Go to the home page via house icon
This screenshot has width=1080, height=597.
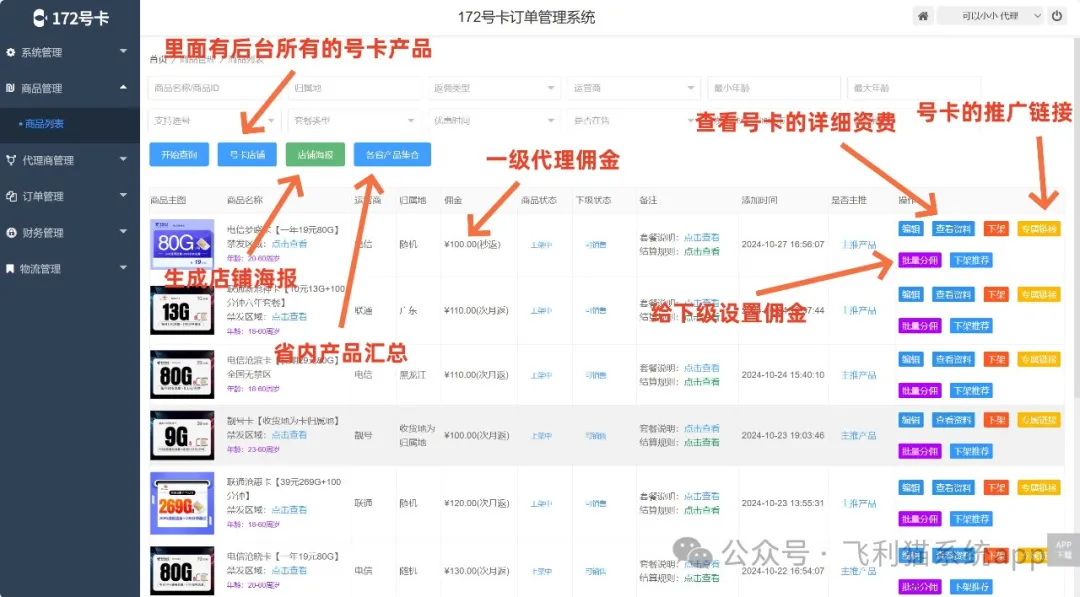point(923,16)
